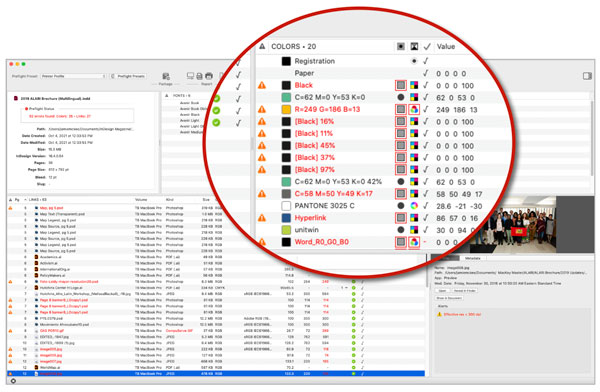The image size is (600, 392).
Task: Select the [Black] 97% color name
Action: pos(315,170)
